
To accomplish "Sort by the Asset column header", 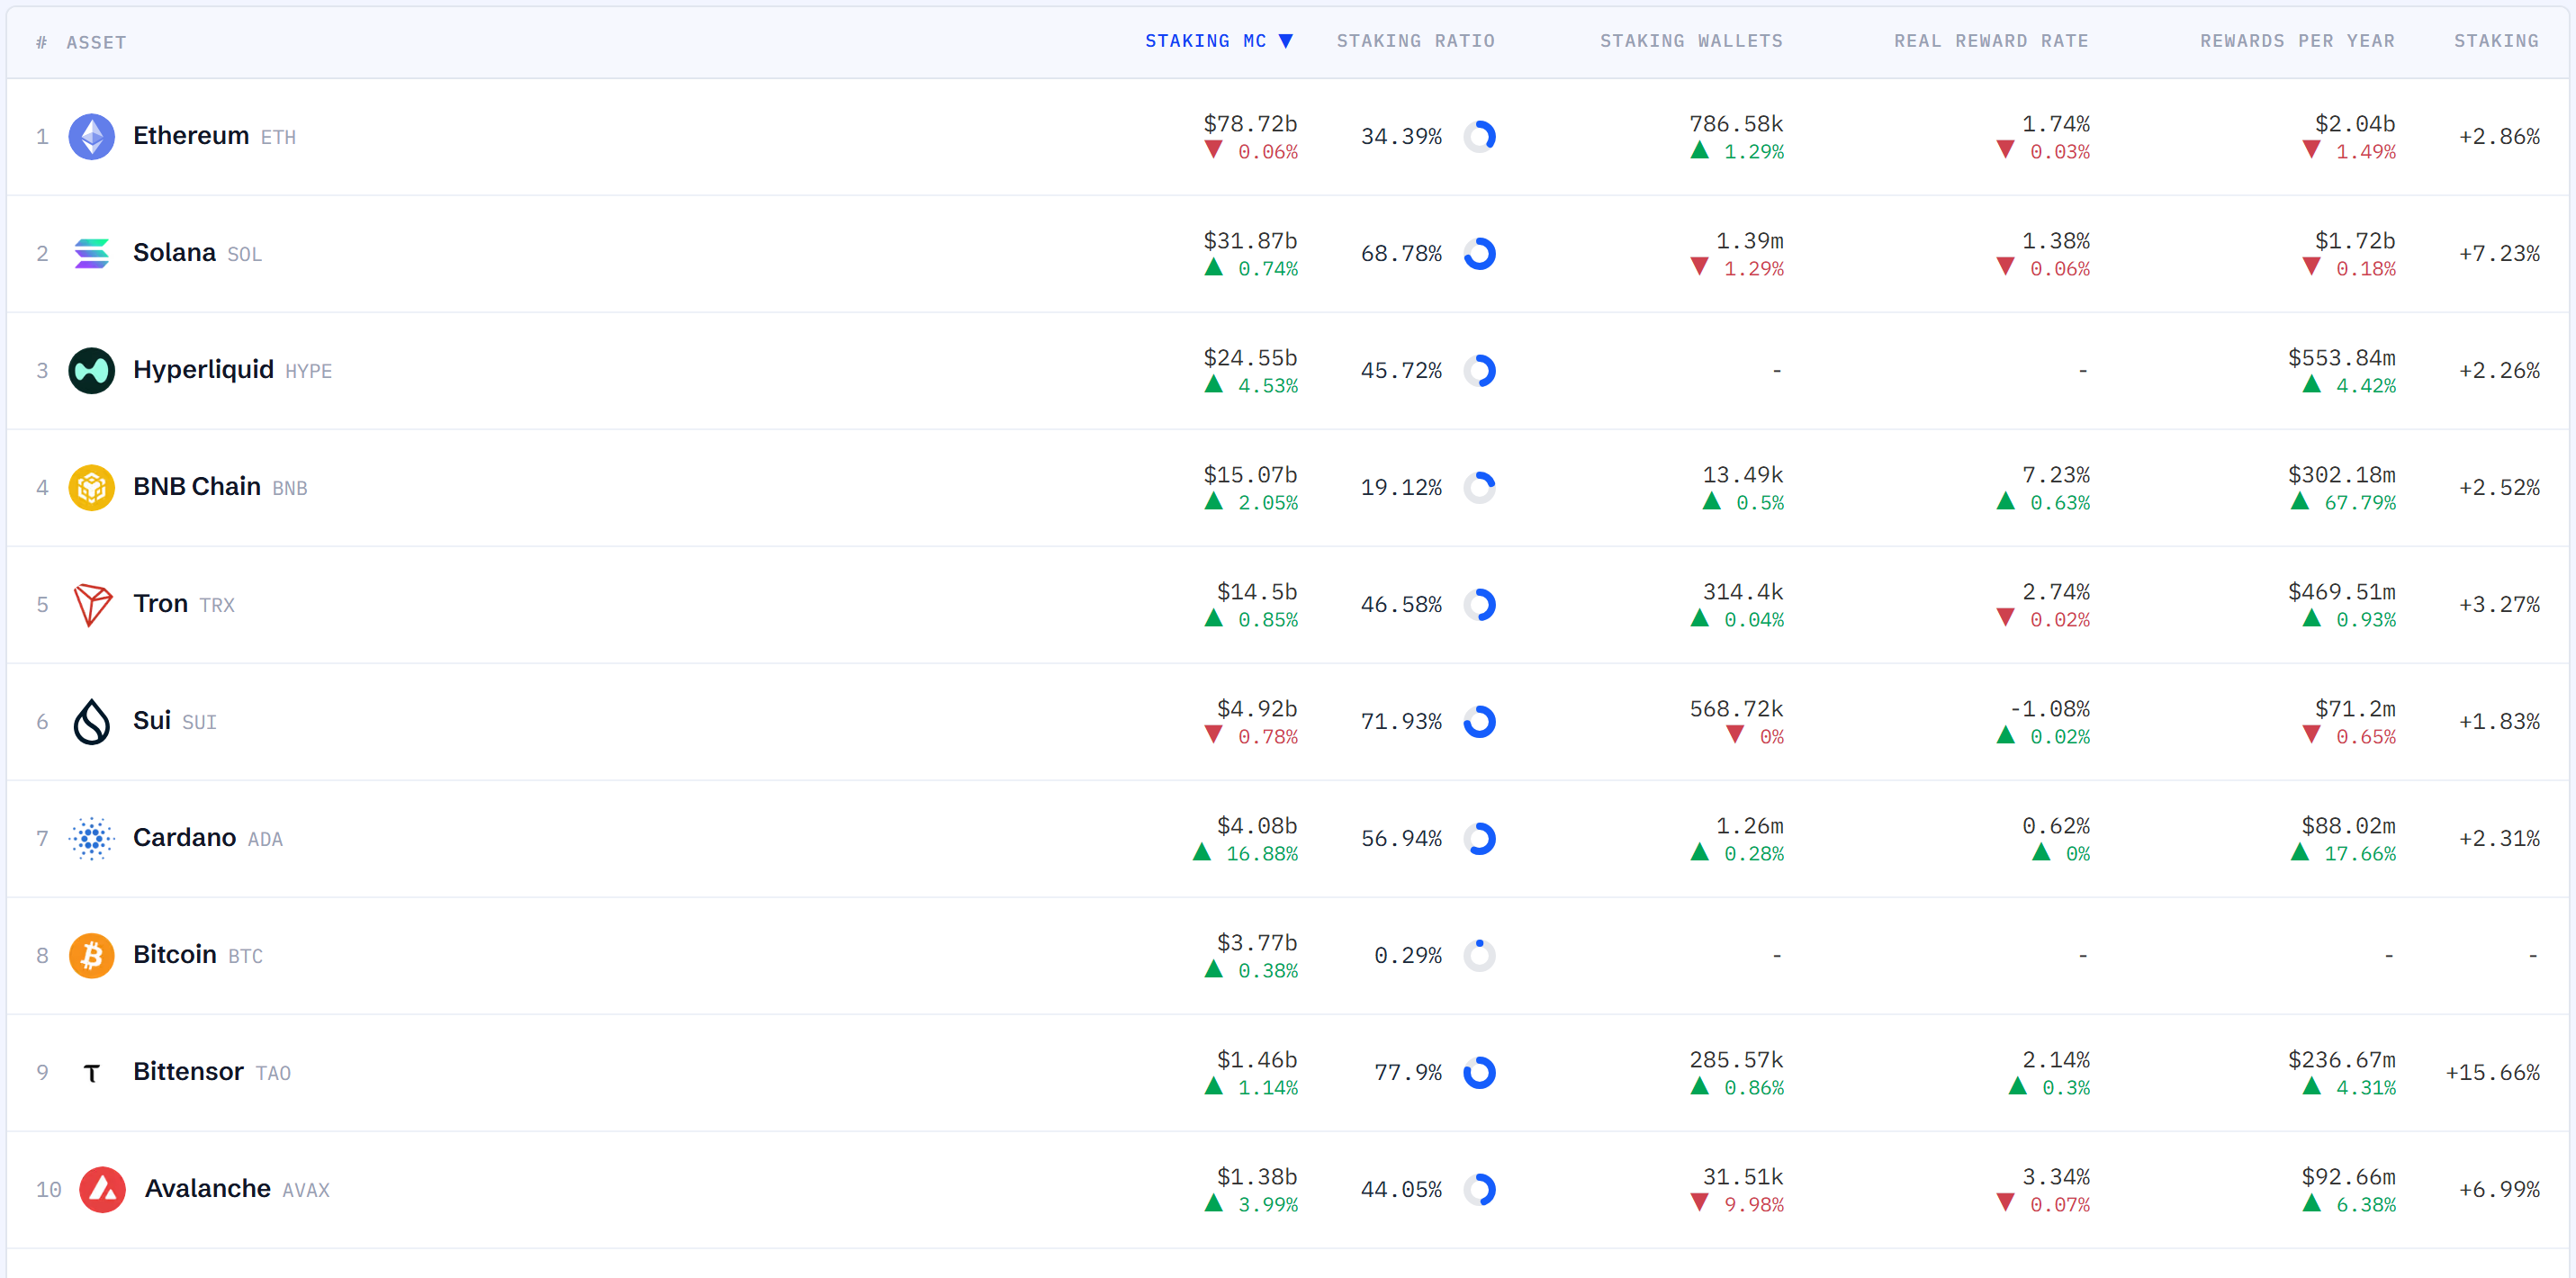I will [x=96, y=42].
